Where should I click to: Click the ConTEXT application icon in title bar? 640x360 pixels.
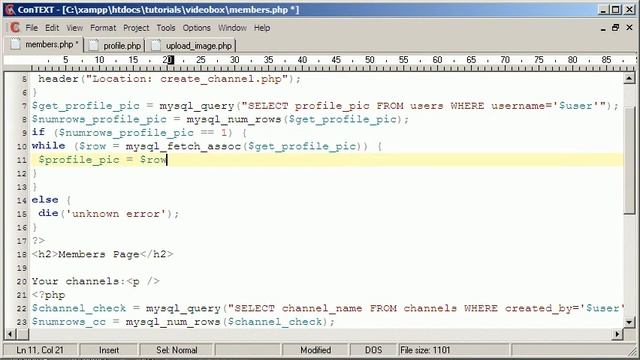(x=10, y=10)
